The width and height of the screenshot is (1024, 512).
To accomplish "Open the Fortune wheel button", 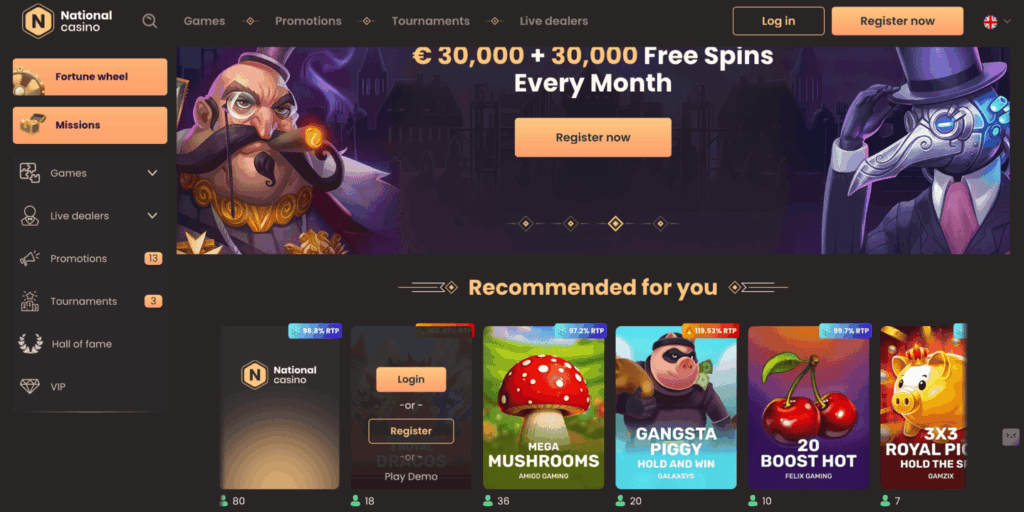I will point(90,76).
